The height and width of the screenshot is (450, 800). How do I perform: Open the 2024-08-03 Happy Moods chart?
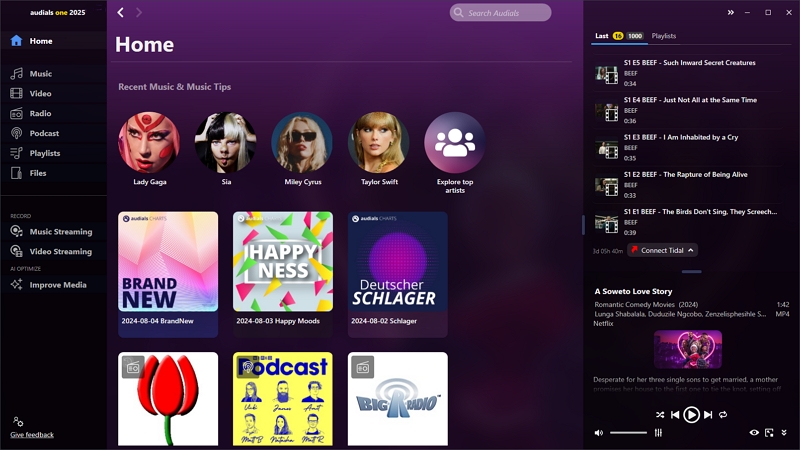[283, 274]
